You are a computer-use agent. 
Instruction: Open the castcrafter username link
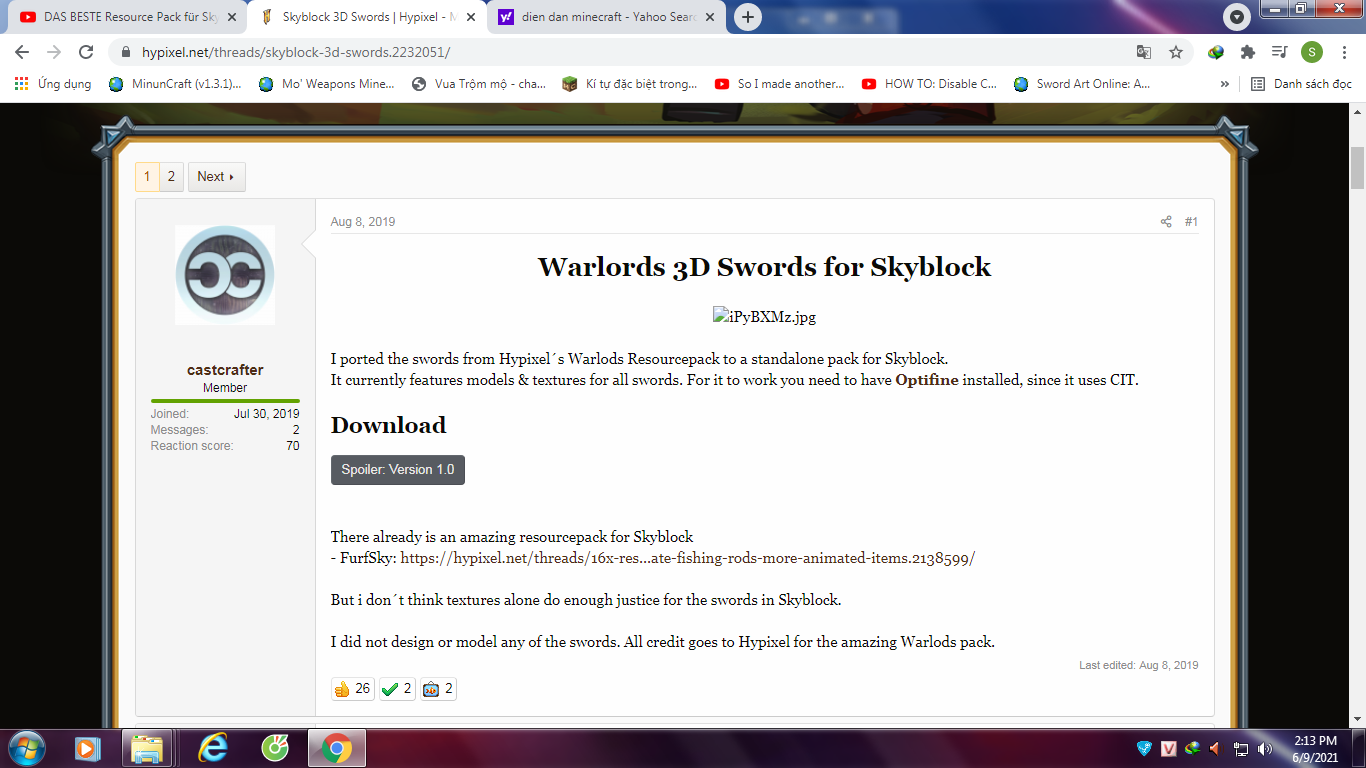(x=225, y=370)
